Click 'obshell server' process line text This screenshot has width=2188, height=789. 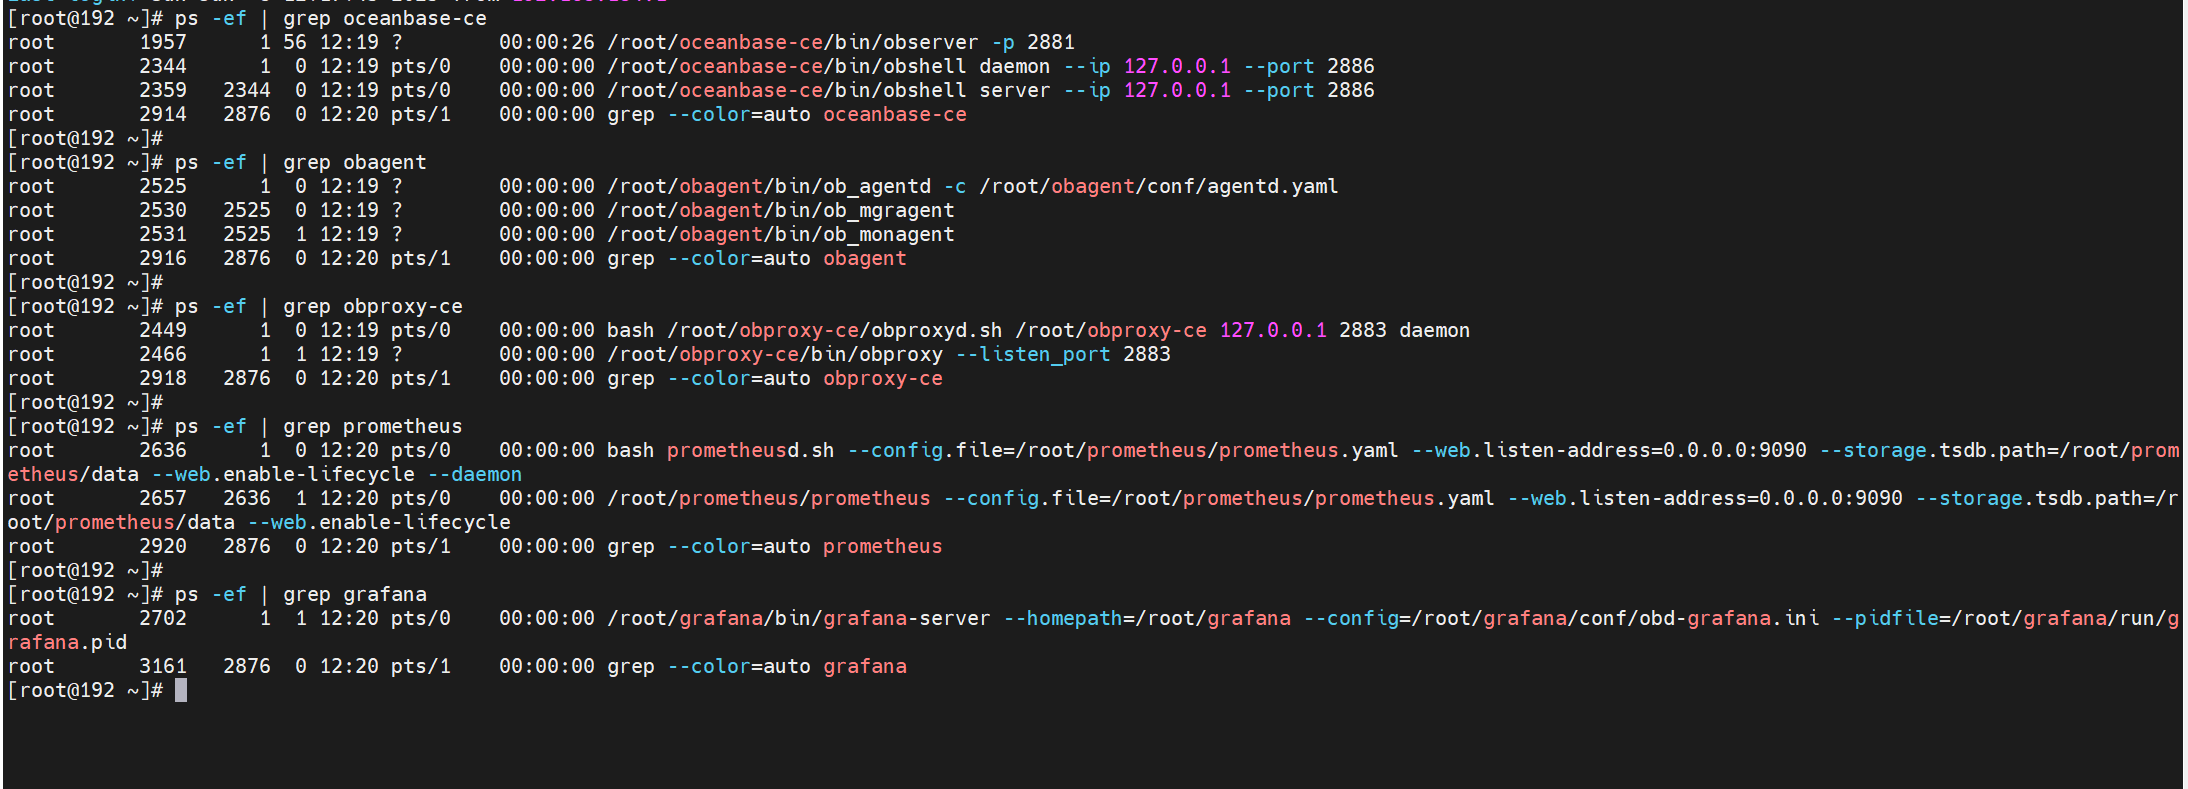(x=967, y=90)
